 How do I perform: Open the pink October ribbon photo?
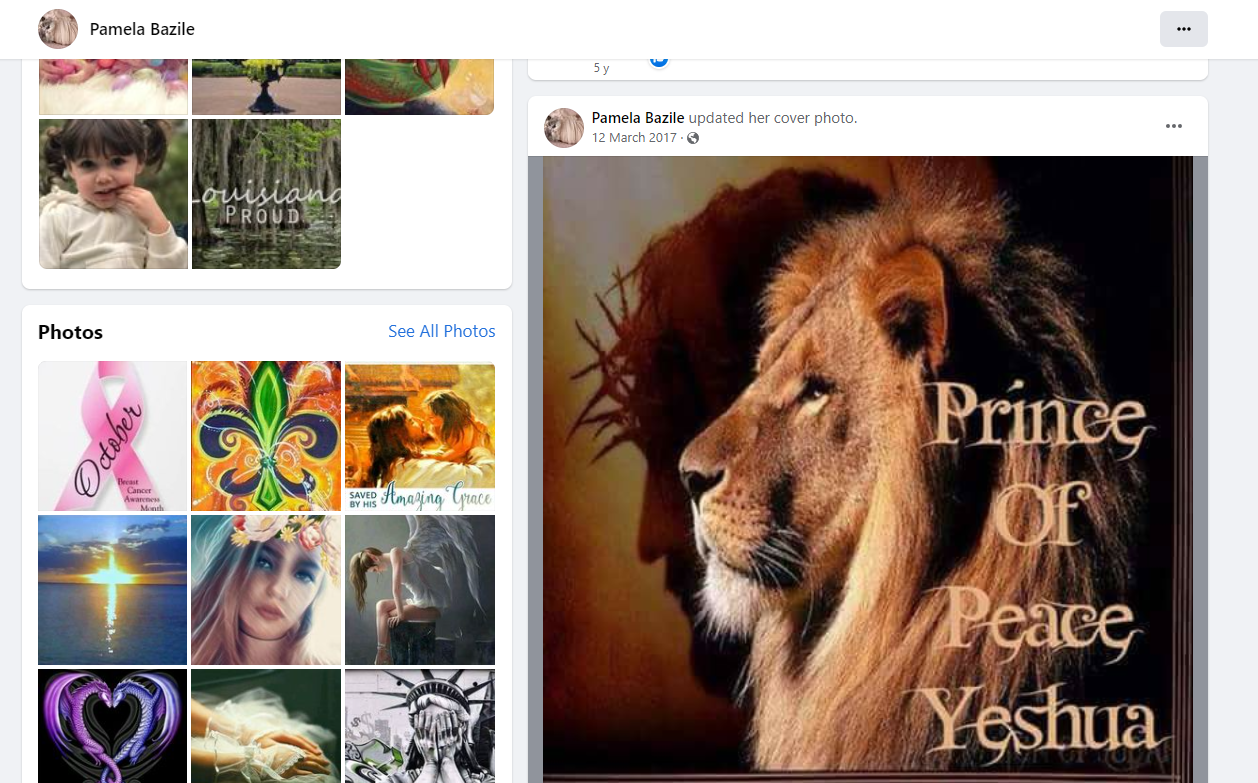pos(113,436)
